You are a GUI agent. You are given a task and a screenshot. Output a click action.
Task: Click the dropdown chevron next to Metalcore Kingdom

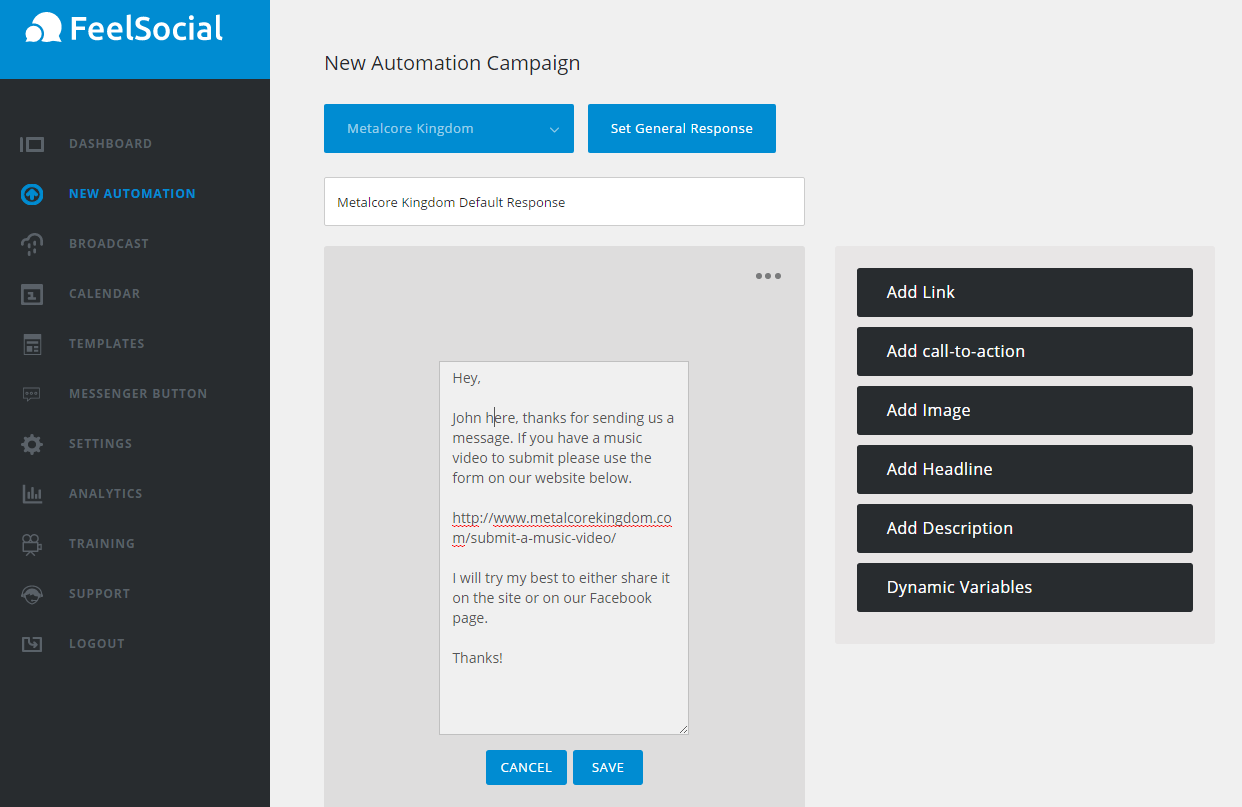point(554,129)
